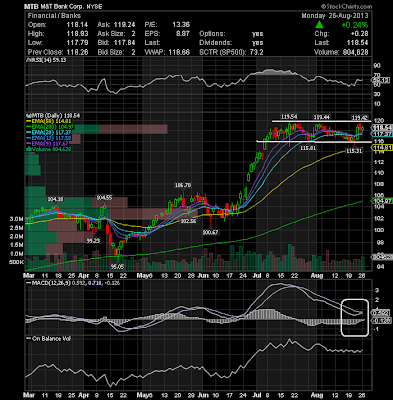
Task: Click the StockCharts.com watermark link
Action: coord(346,6)
